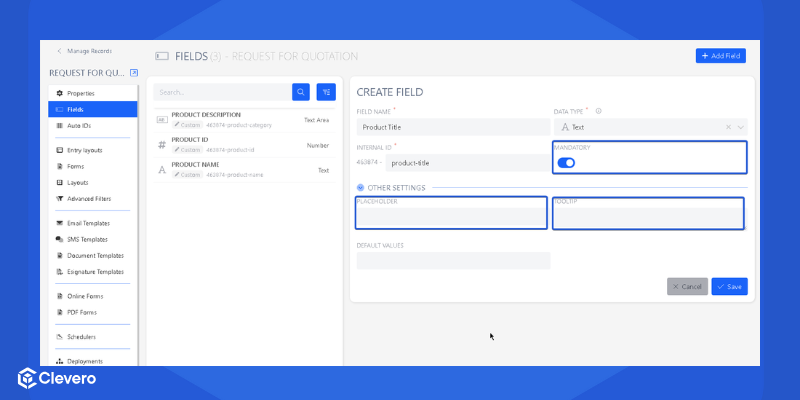Click the Add Field button
Image resolution: width=800 pixels, height=400 pixels.
pos(720,56)
